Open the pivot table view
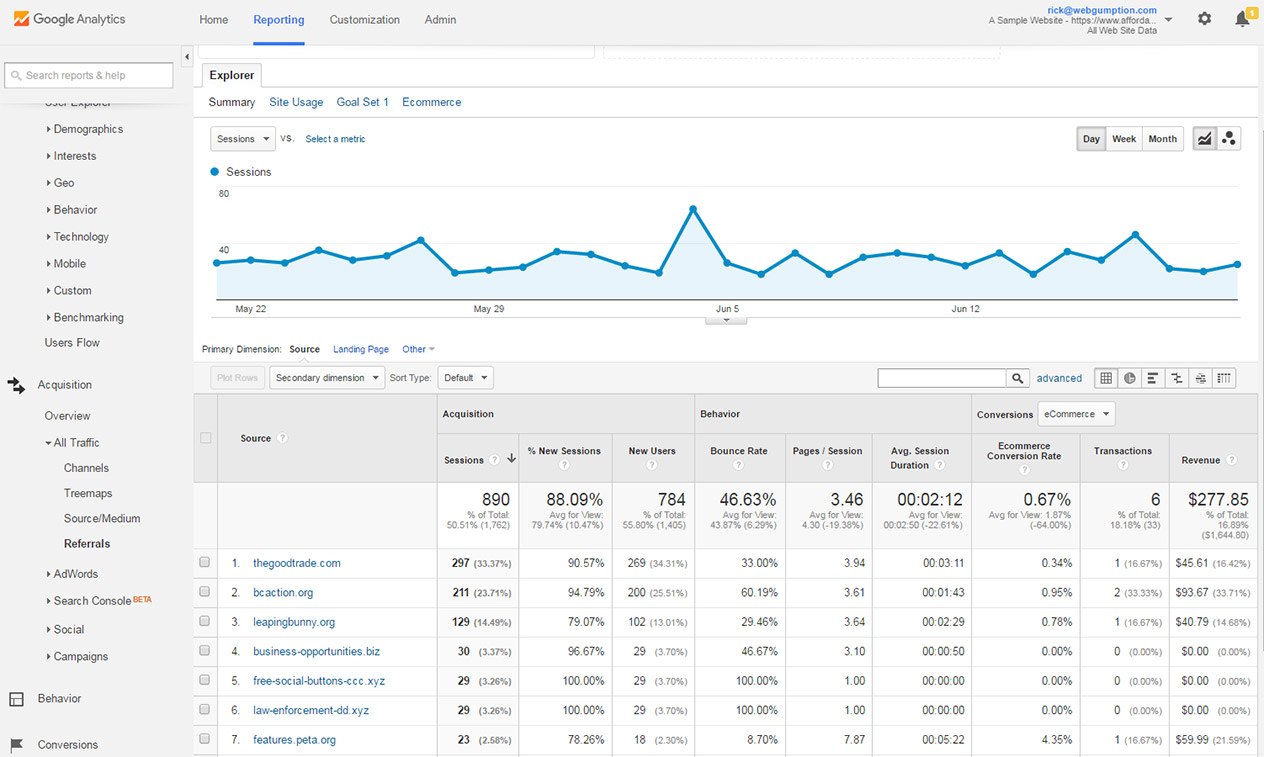 tap(1225, 378)
